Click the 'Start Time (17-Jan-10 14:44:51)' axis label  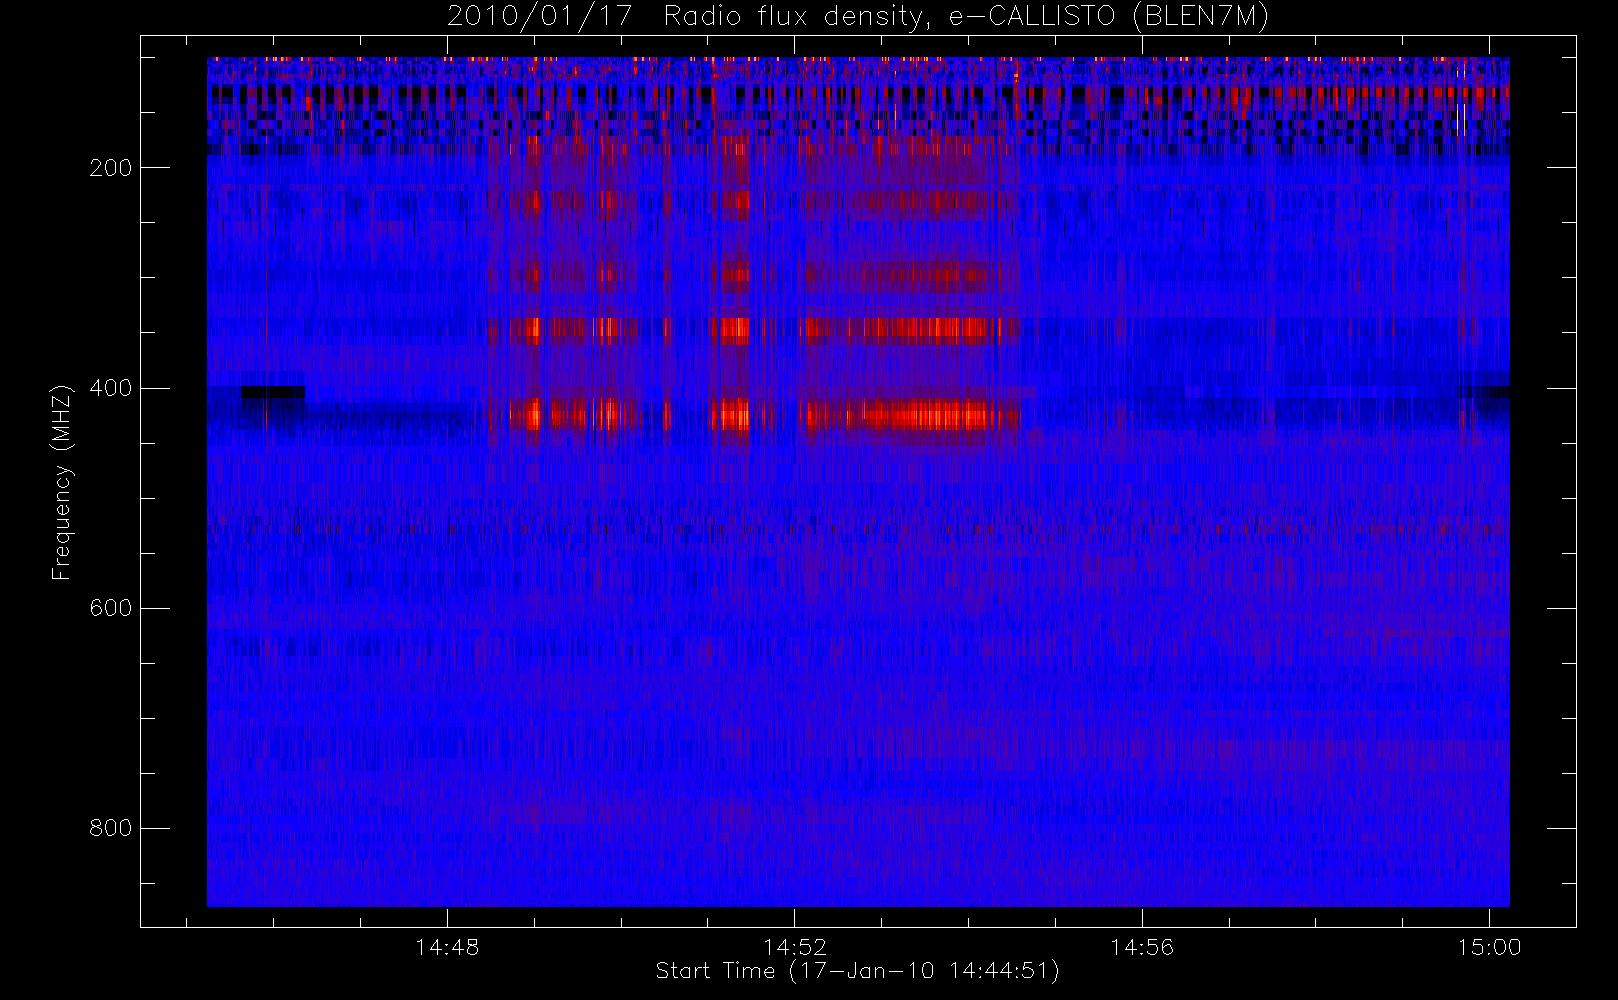pyautogui.click(x=857, y=971)
